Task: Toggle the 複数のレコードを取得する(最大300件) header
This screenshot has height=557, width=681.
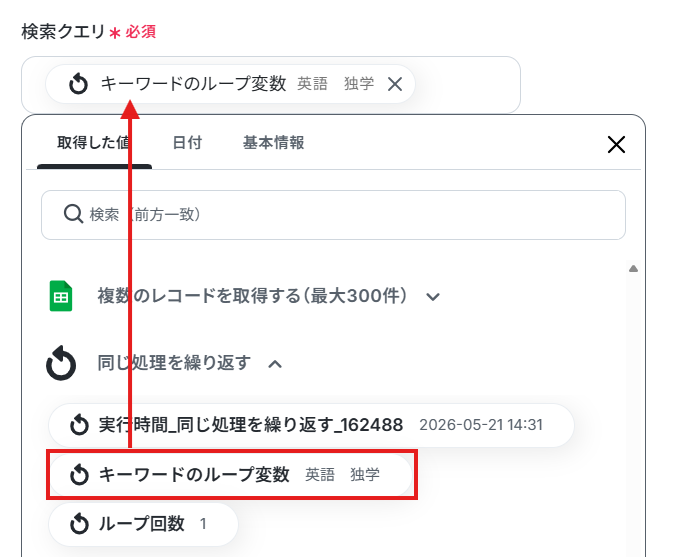Action: click(x=252, y=296)
